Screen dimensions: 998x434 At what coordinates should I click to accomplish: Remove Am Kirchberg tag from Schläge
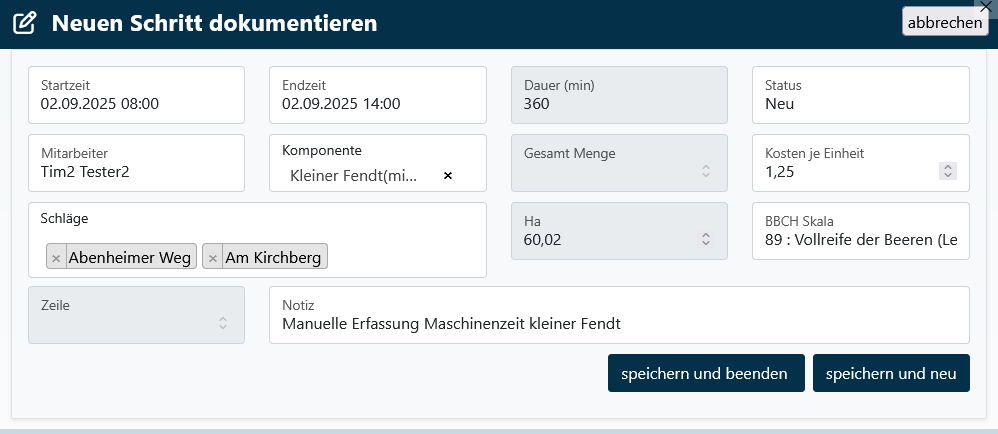tap(212, 258)
